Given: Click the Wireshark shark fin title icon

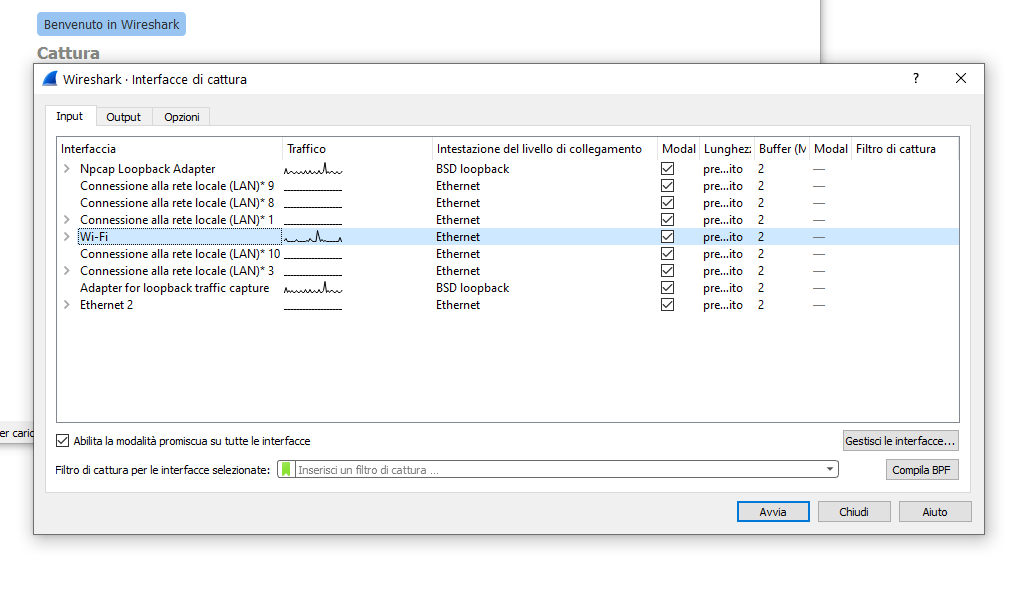Looking at the screenshot, I should coord(50,79).
